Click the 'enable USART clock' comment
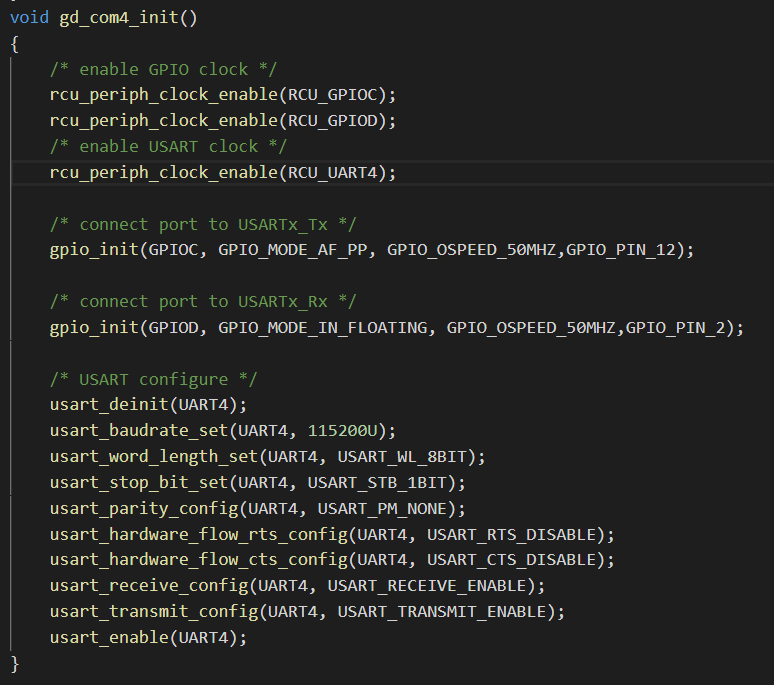The height and width of the screenshot is (685, 774). (x=168, y=146)
